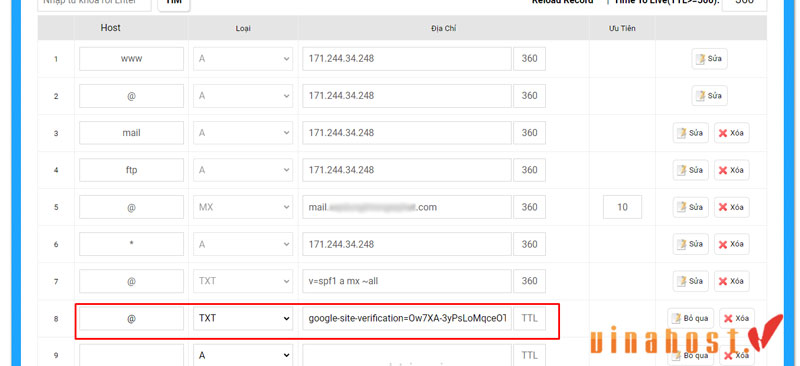Open the A type dropdown in row 9
The width and height of the screenshot is (800, 366).
(x=243, y=355)
